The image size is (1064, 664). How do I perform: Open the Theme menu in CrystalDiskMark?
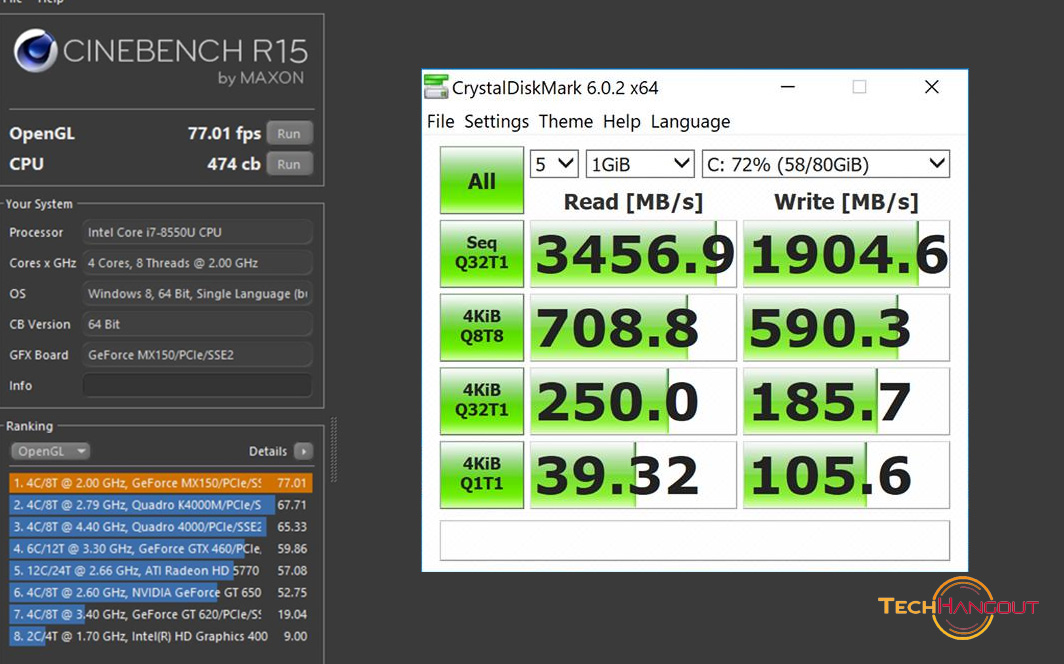[x=565, y=121]
